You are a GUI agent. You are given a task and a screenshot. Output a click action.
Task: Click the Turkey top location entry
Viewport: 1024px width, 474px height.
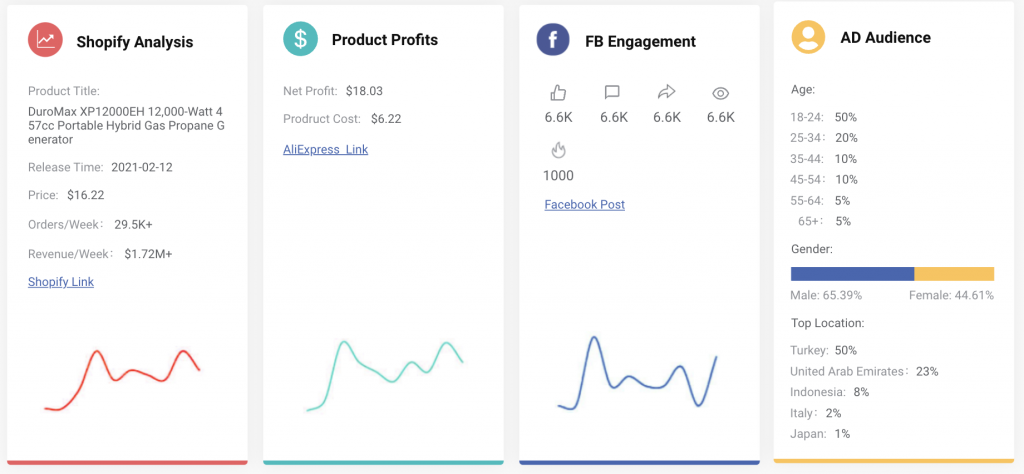click(810, 351)
